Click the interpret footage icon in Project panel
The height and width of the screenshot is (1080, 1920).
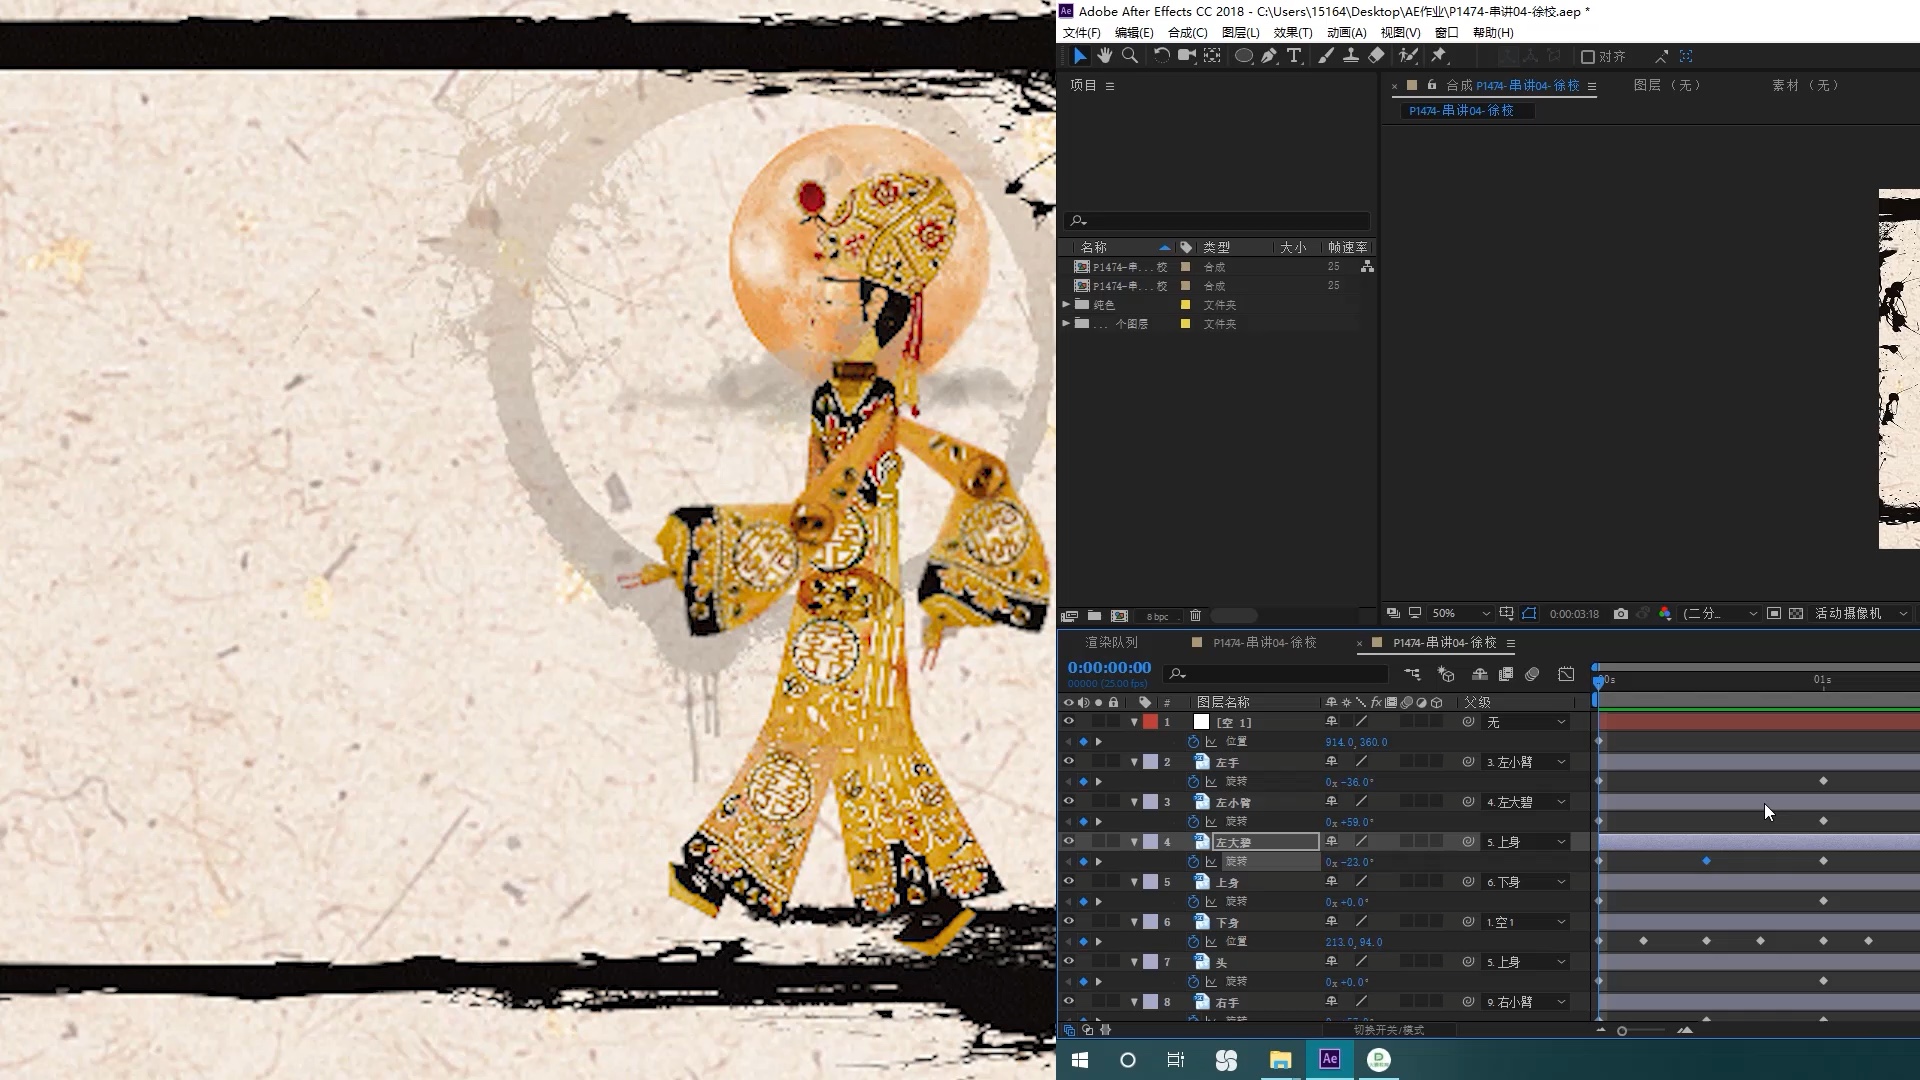[x=1069, y=616]
